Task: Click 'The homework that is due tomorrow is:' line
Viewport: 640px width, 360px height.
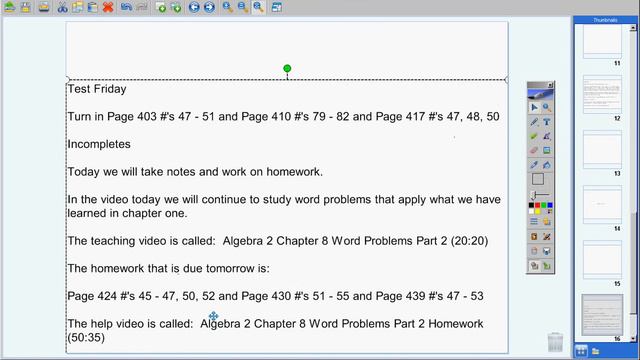Action: 168,269
